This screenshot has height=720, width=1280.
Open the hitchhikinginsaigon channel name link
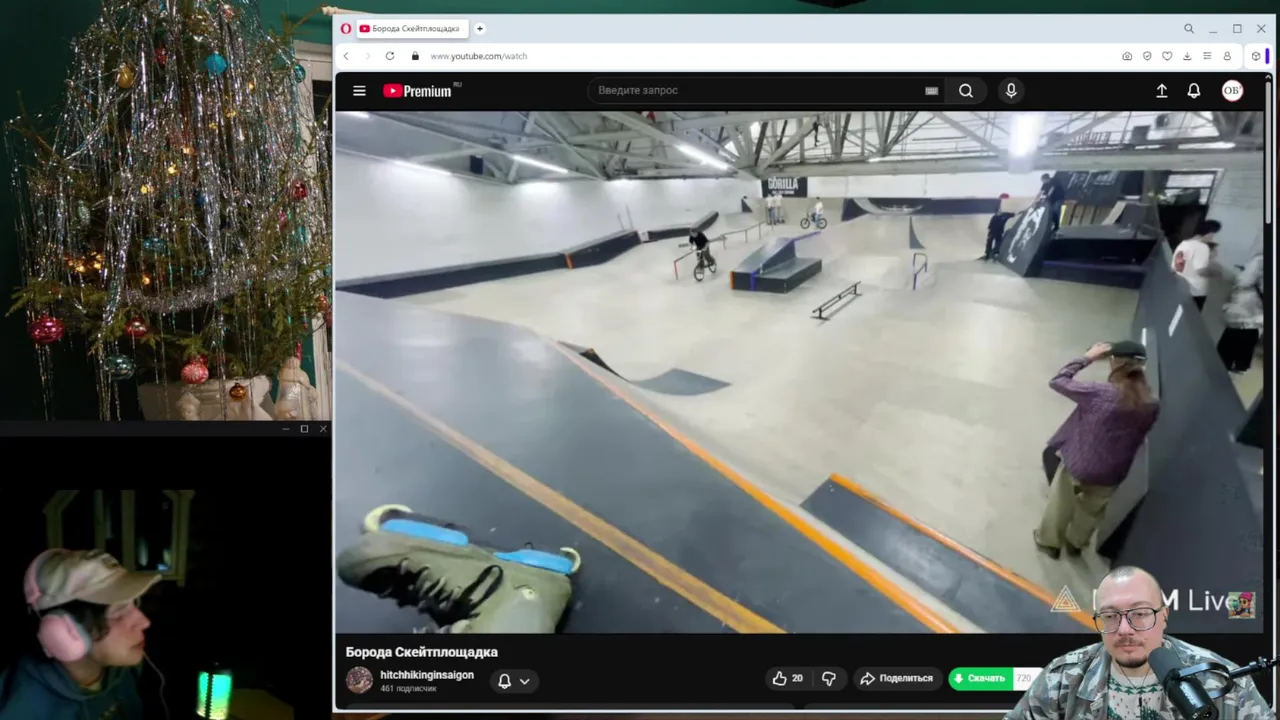click(x=427, y=675)
